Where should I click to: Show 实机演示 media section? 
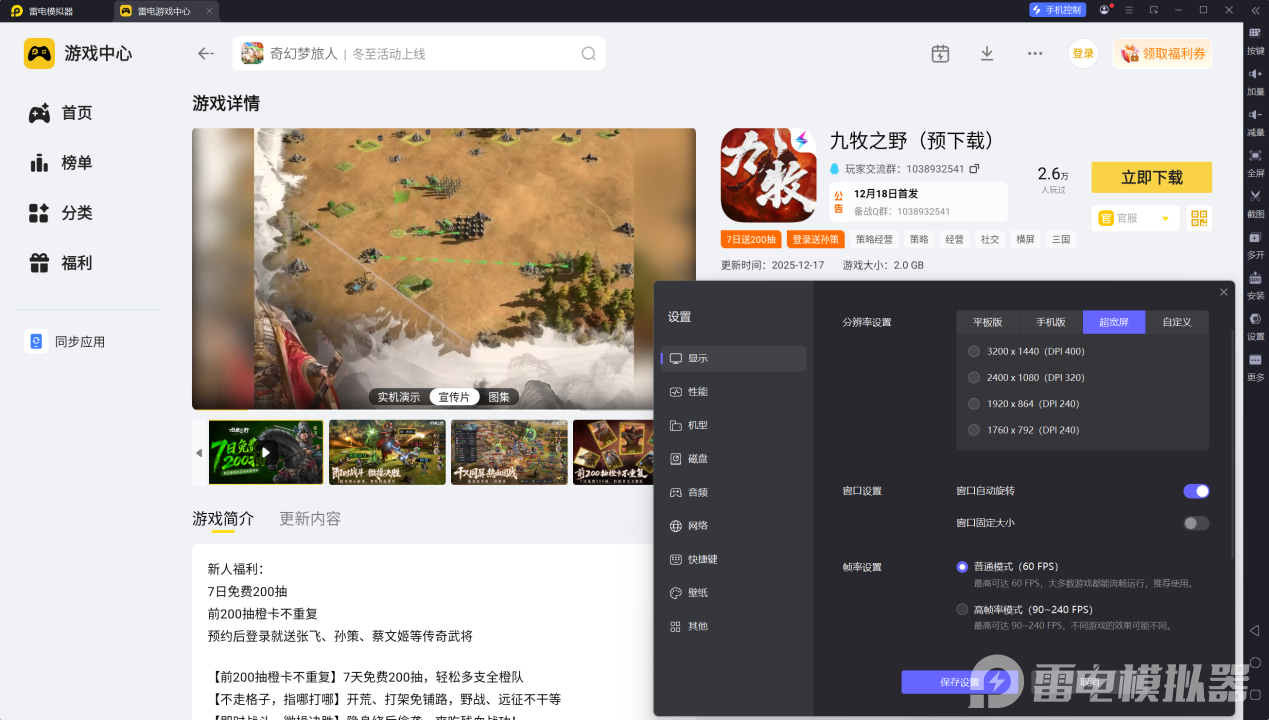399,397
